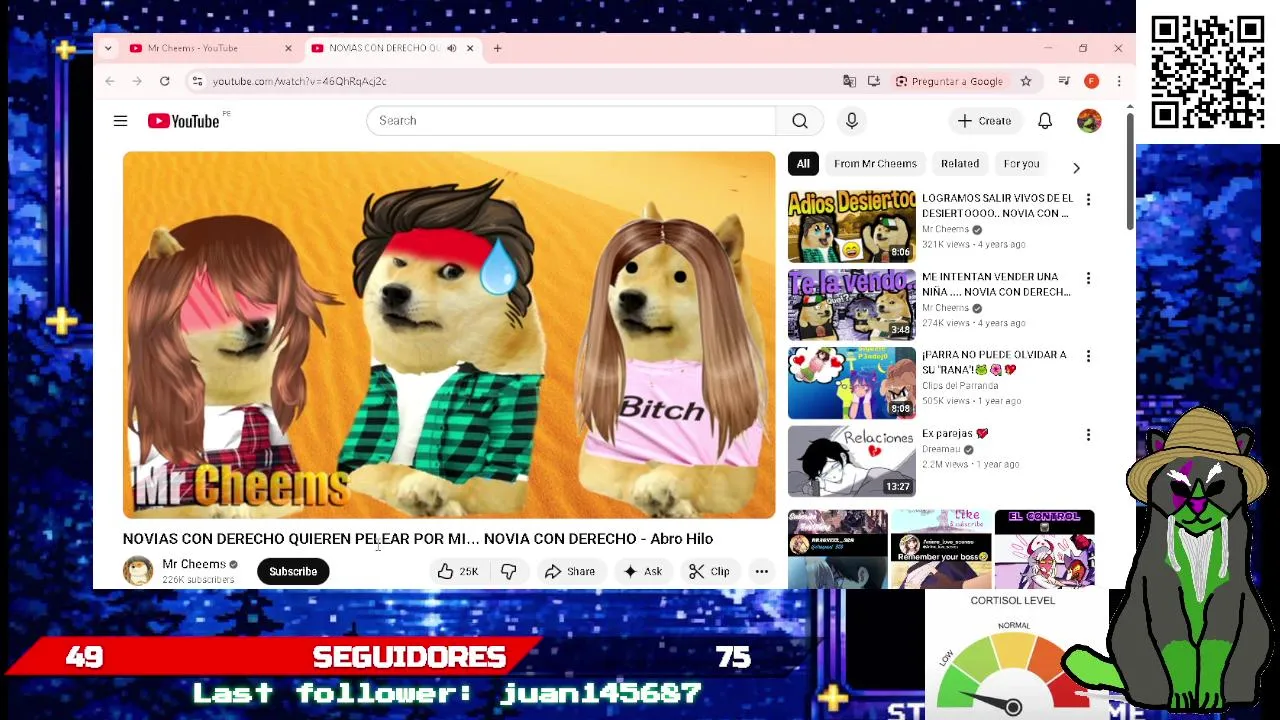Image resolution: width=1280 pixels, height=720 pixels.
Task: Select the For you filter chip
Action: [x=1021, y=164]
